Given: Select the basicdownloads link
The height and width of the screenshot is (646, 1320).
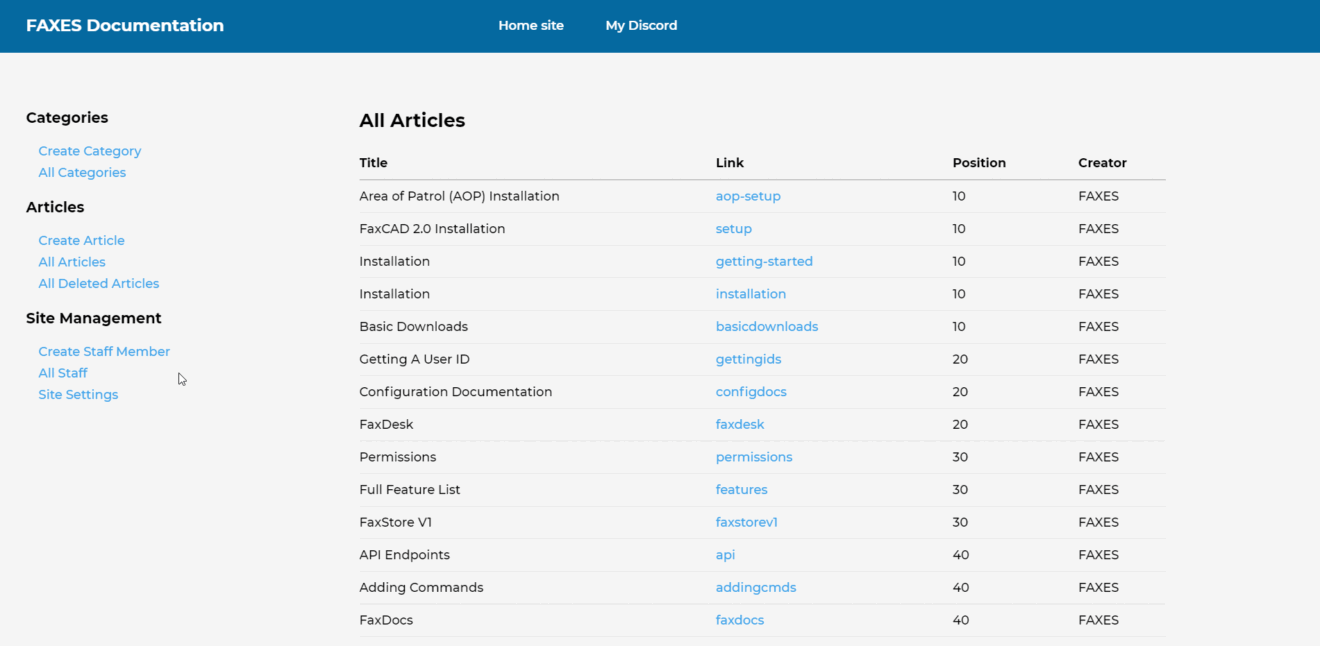Looking at the screenshot, I should (767, 327).
